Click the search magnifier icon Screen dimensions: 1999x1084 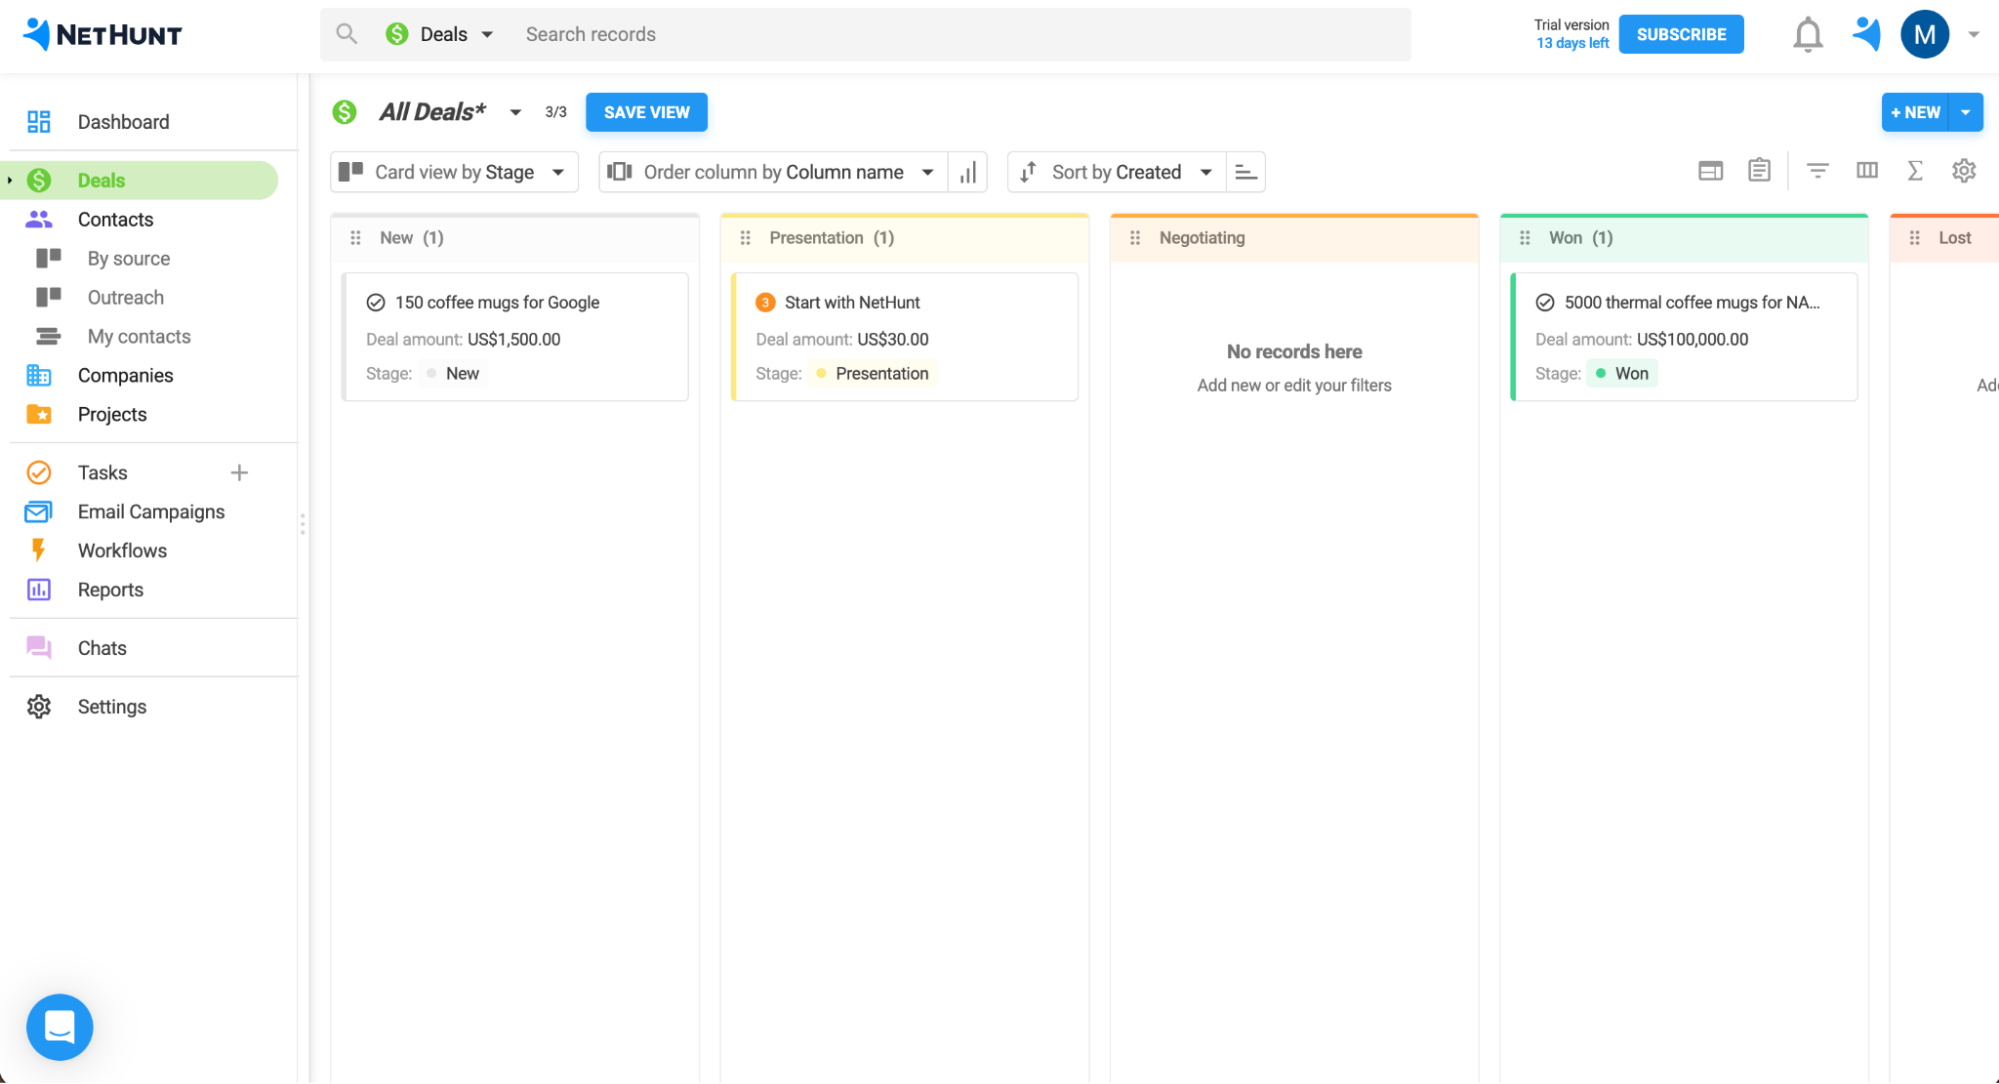[x=346, y=34]
